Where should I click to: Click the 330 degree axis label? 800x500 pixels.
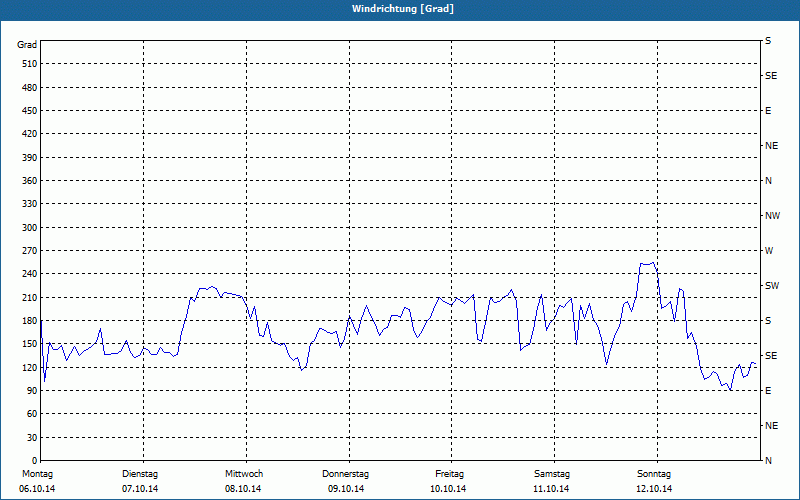30,204
